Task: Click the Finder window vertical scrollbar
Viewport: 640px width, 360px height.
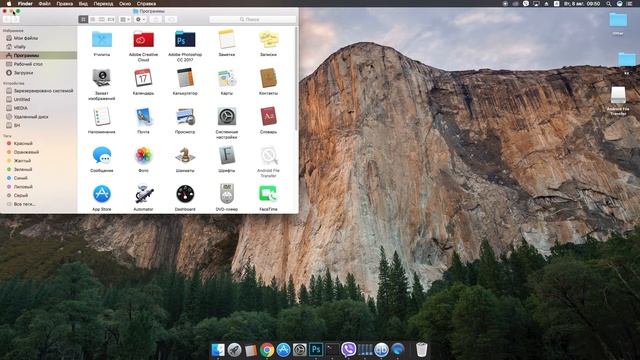Action: [x=296, y=78]
